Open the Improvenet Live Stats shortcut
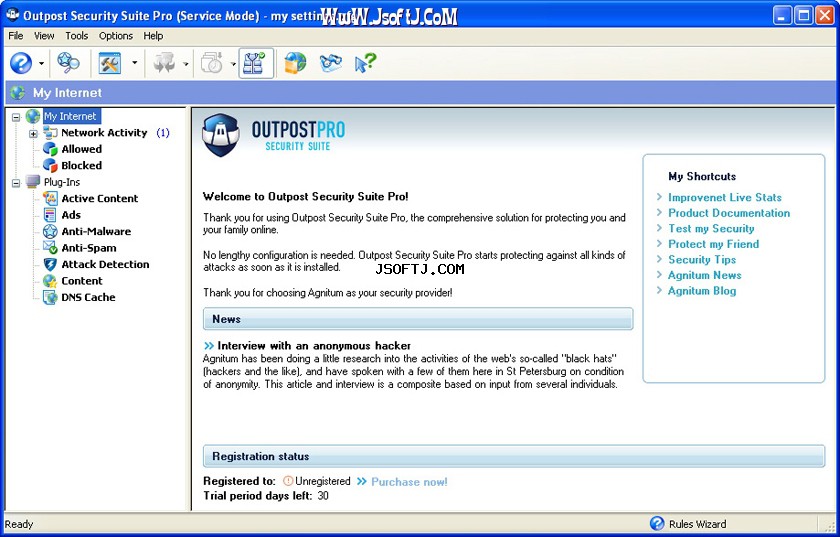 tap(724, 197)
